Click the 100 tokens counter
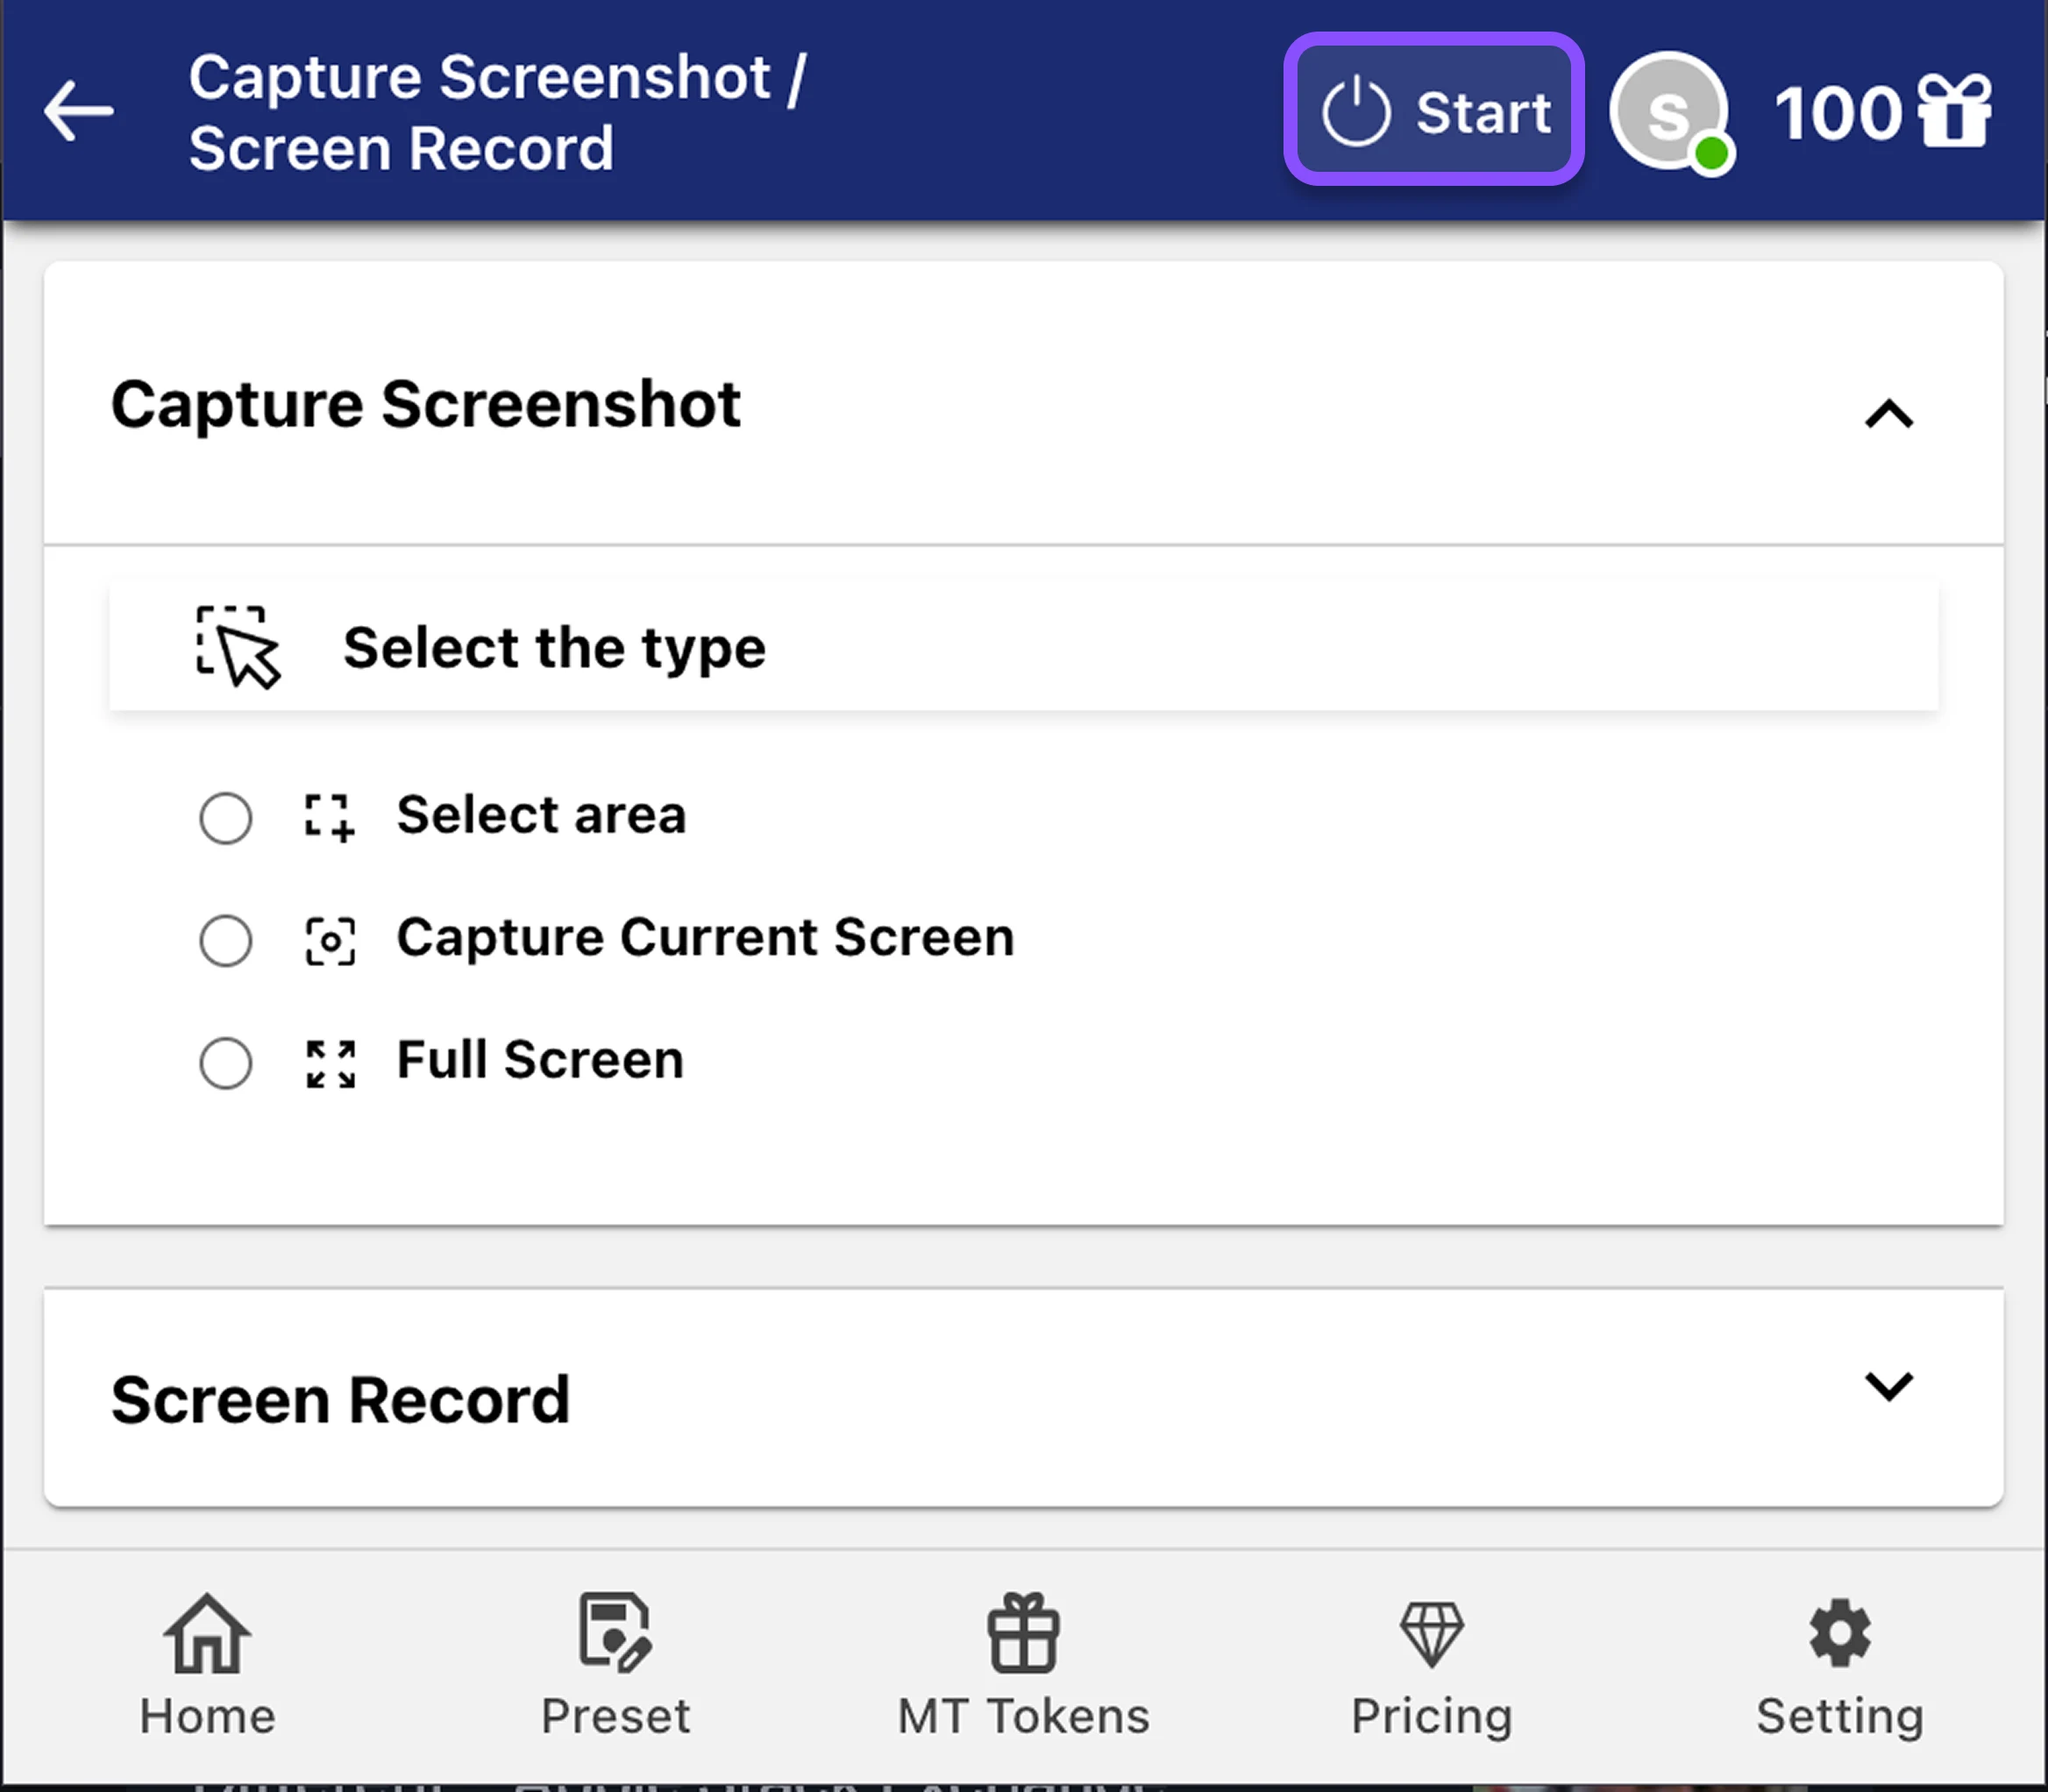This screenshot has height=1792, width=2048. click(1837, 113)
